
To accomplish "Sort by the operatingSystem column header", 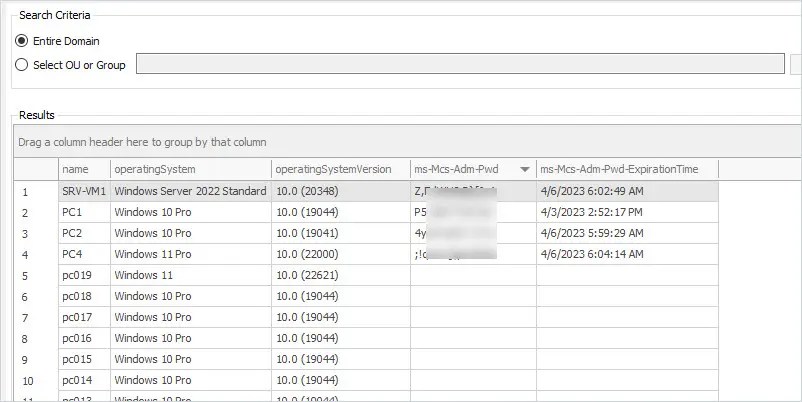I will coord(191,169).
